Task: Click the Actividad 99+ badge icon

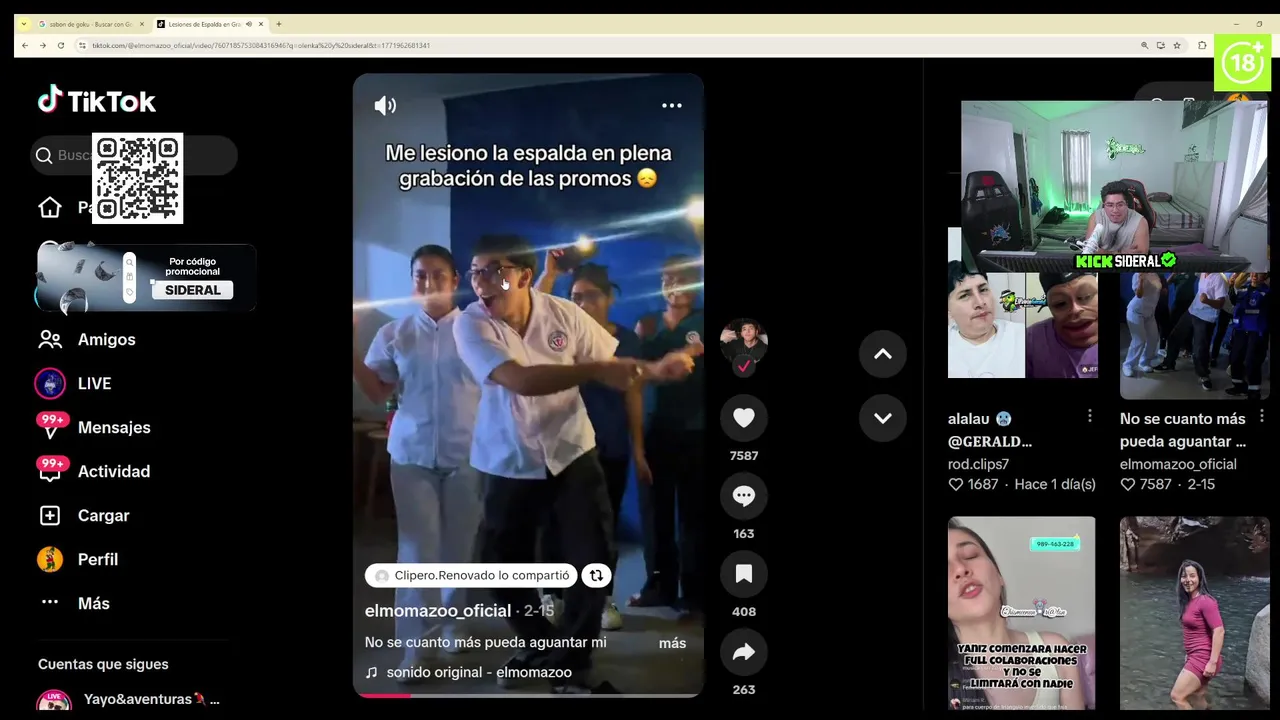Action: (51, 471)
